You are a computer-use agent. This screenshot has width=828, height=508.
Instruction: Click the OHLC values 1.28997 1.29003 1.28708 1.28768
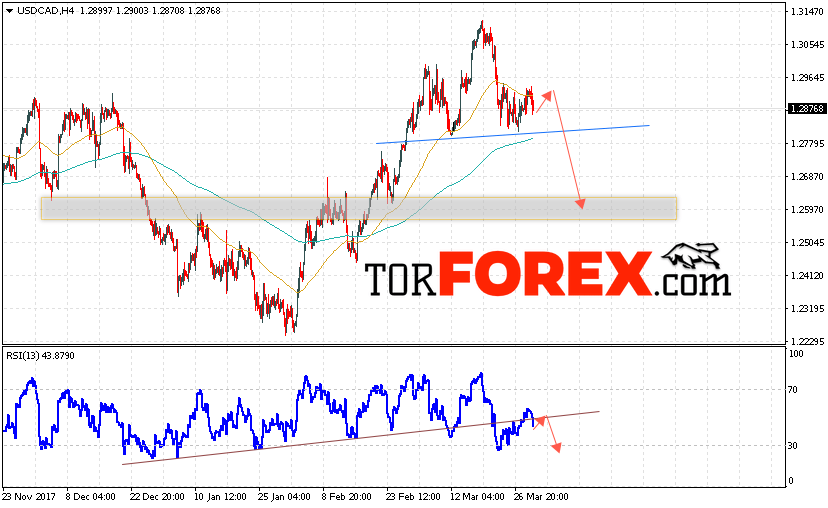[x=150, y=11]
